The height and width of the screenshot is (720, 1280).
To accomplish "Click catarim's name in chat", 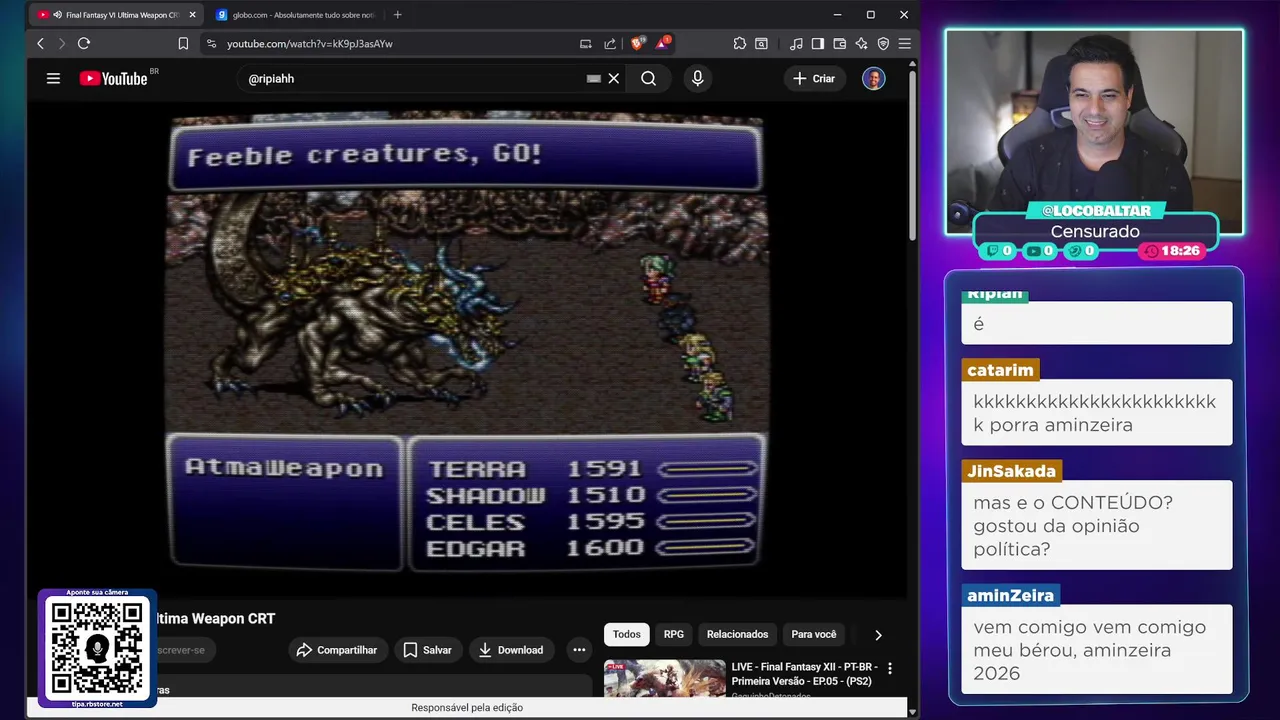I will [1000, 370].
